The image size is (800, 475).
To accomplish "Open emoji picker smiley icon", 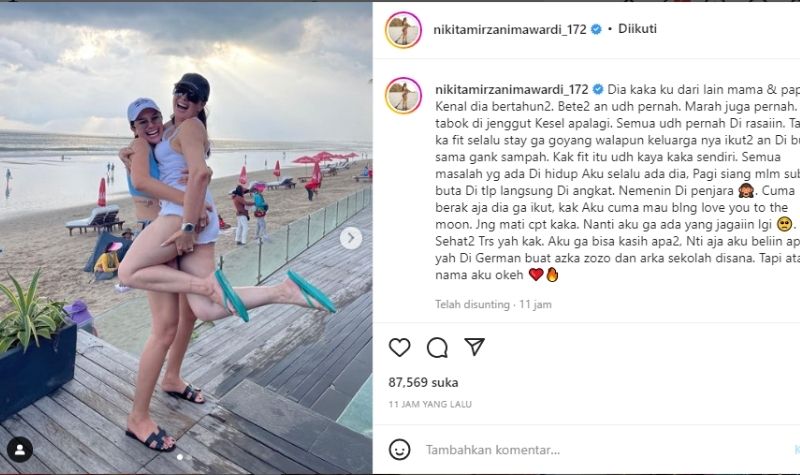I will 399,449.
